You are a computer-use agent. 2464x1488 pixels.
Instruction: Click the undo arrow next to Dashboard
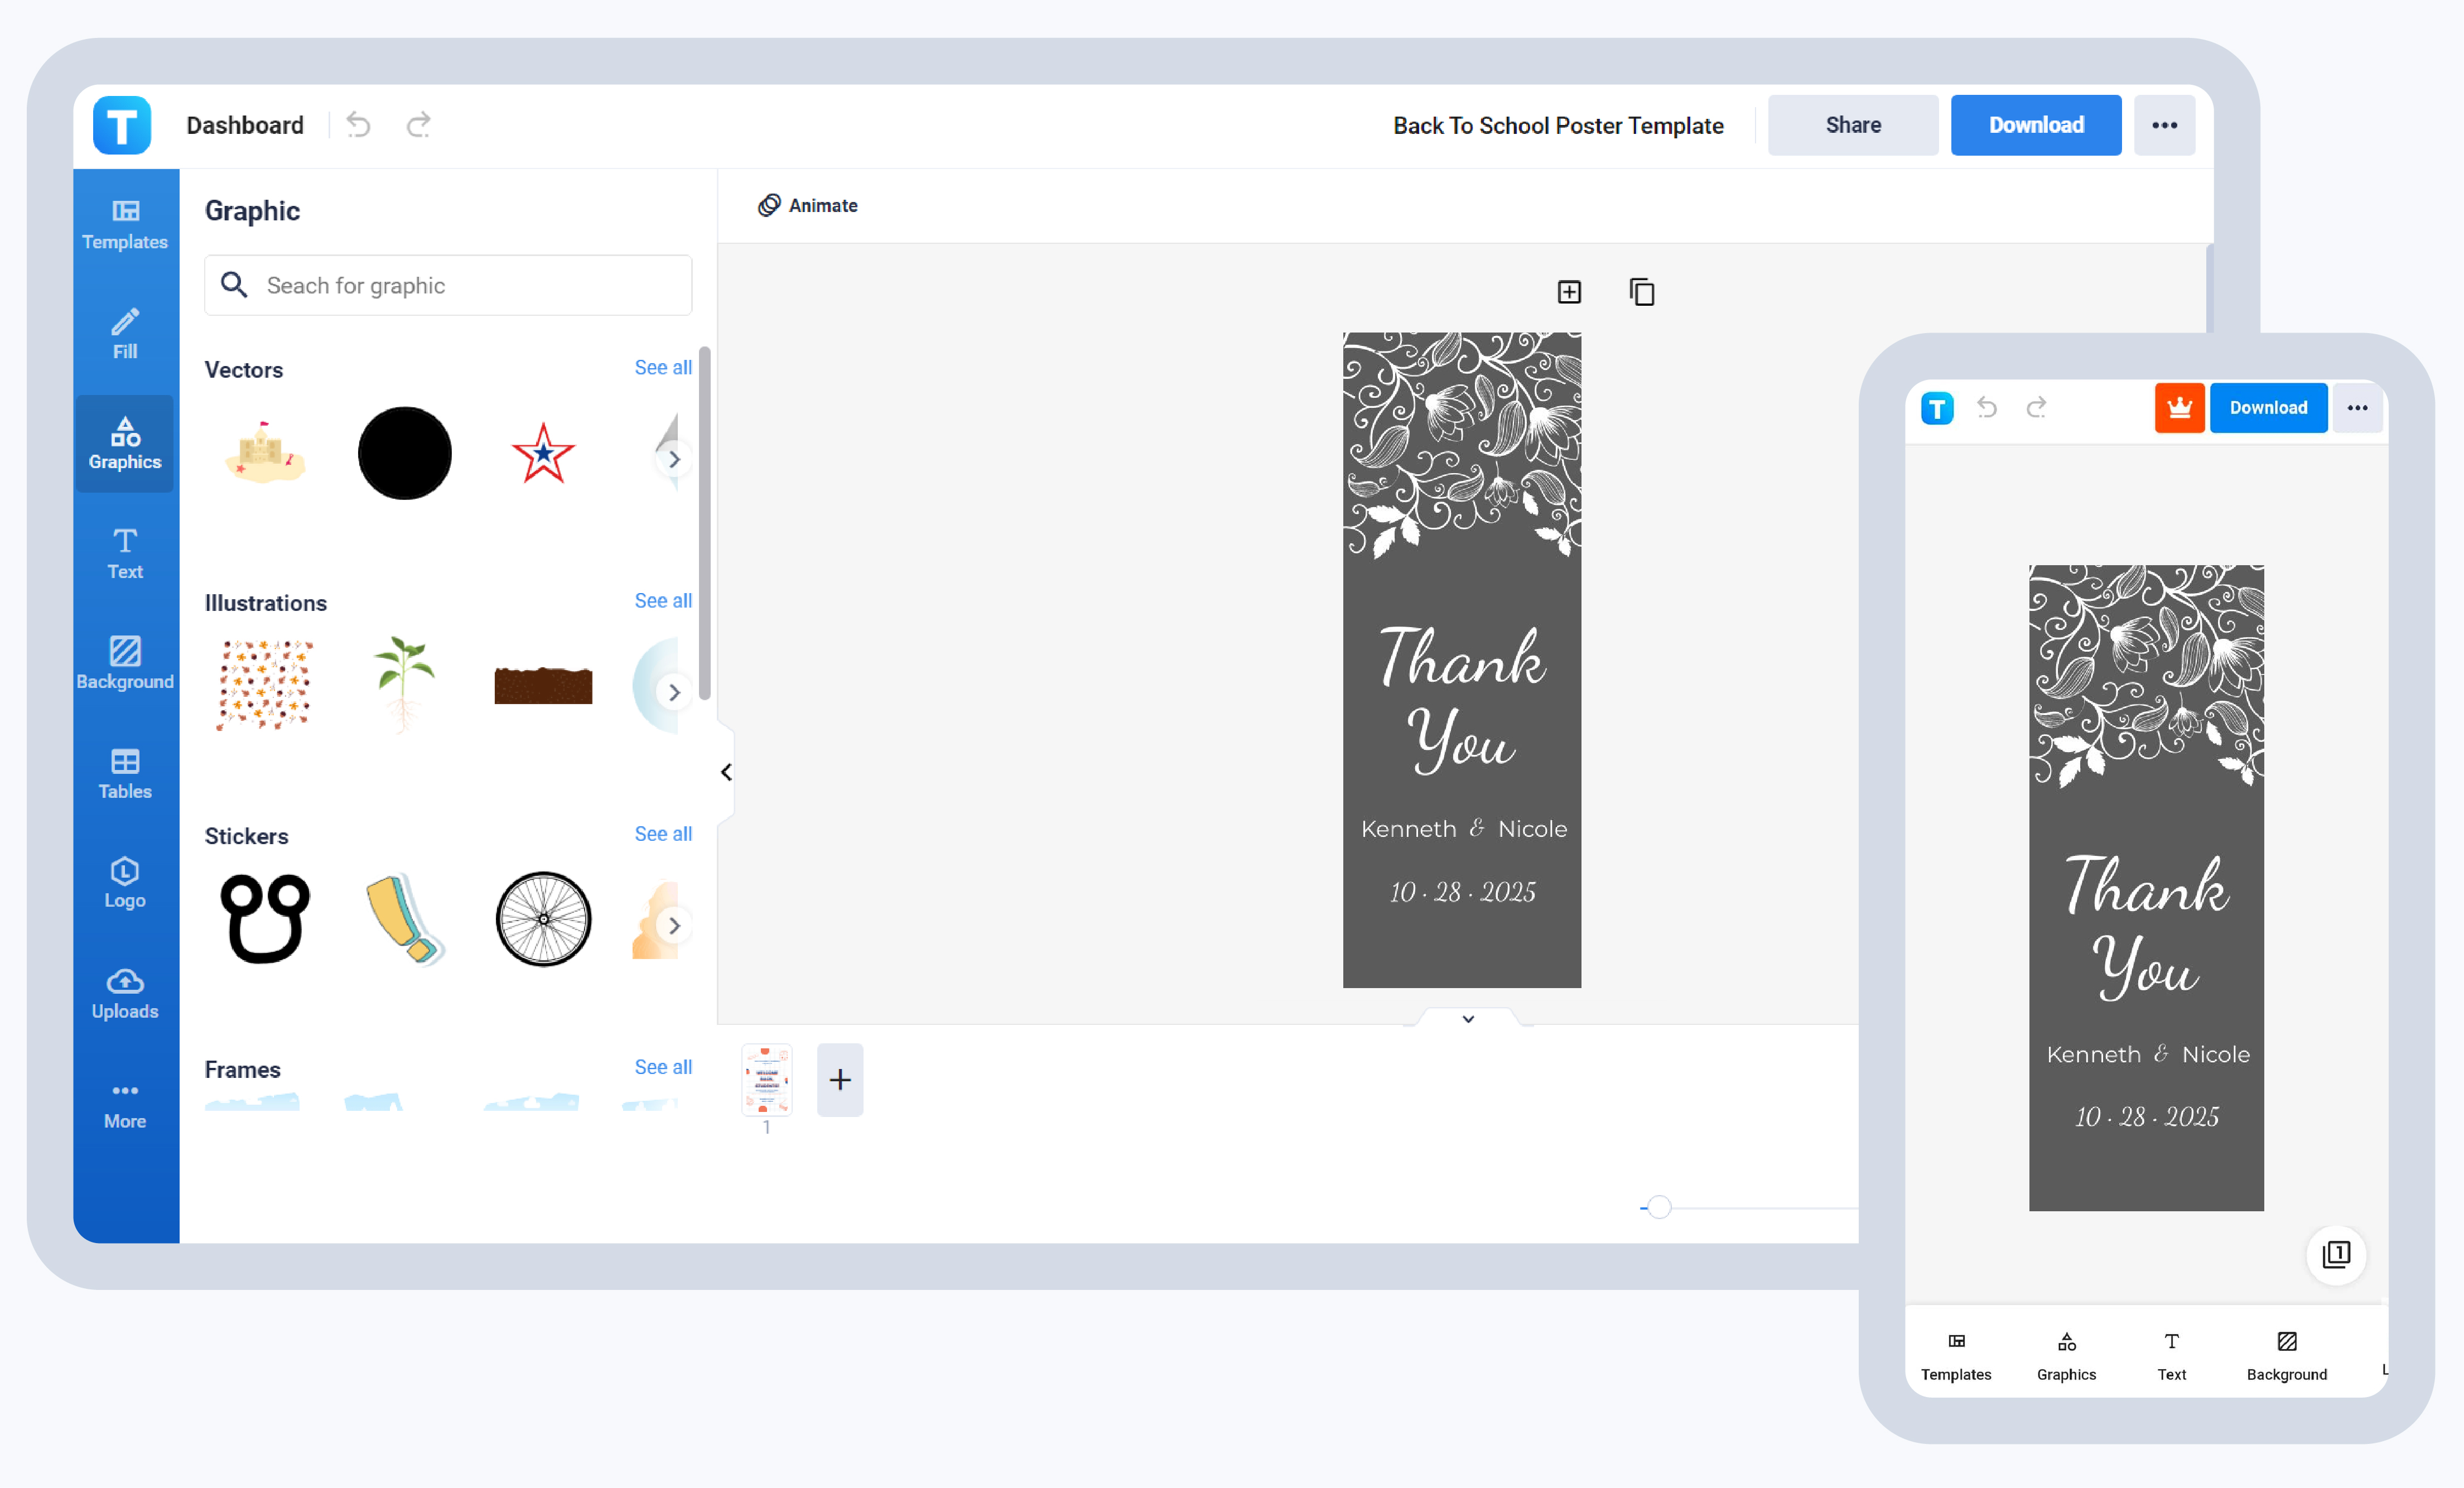click(358, 125)
